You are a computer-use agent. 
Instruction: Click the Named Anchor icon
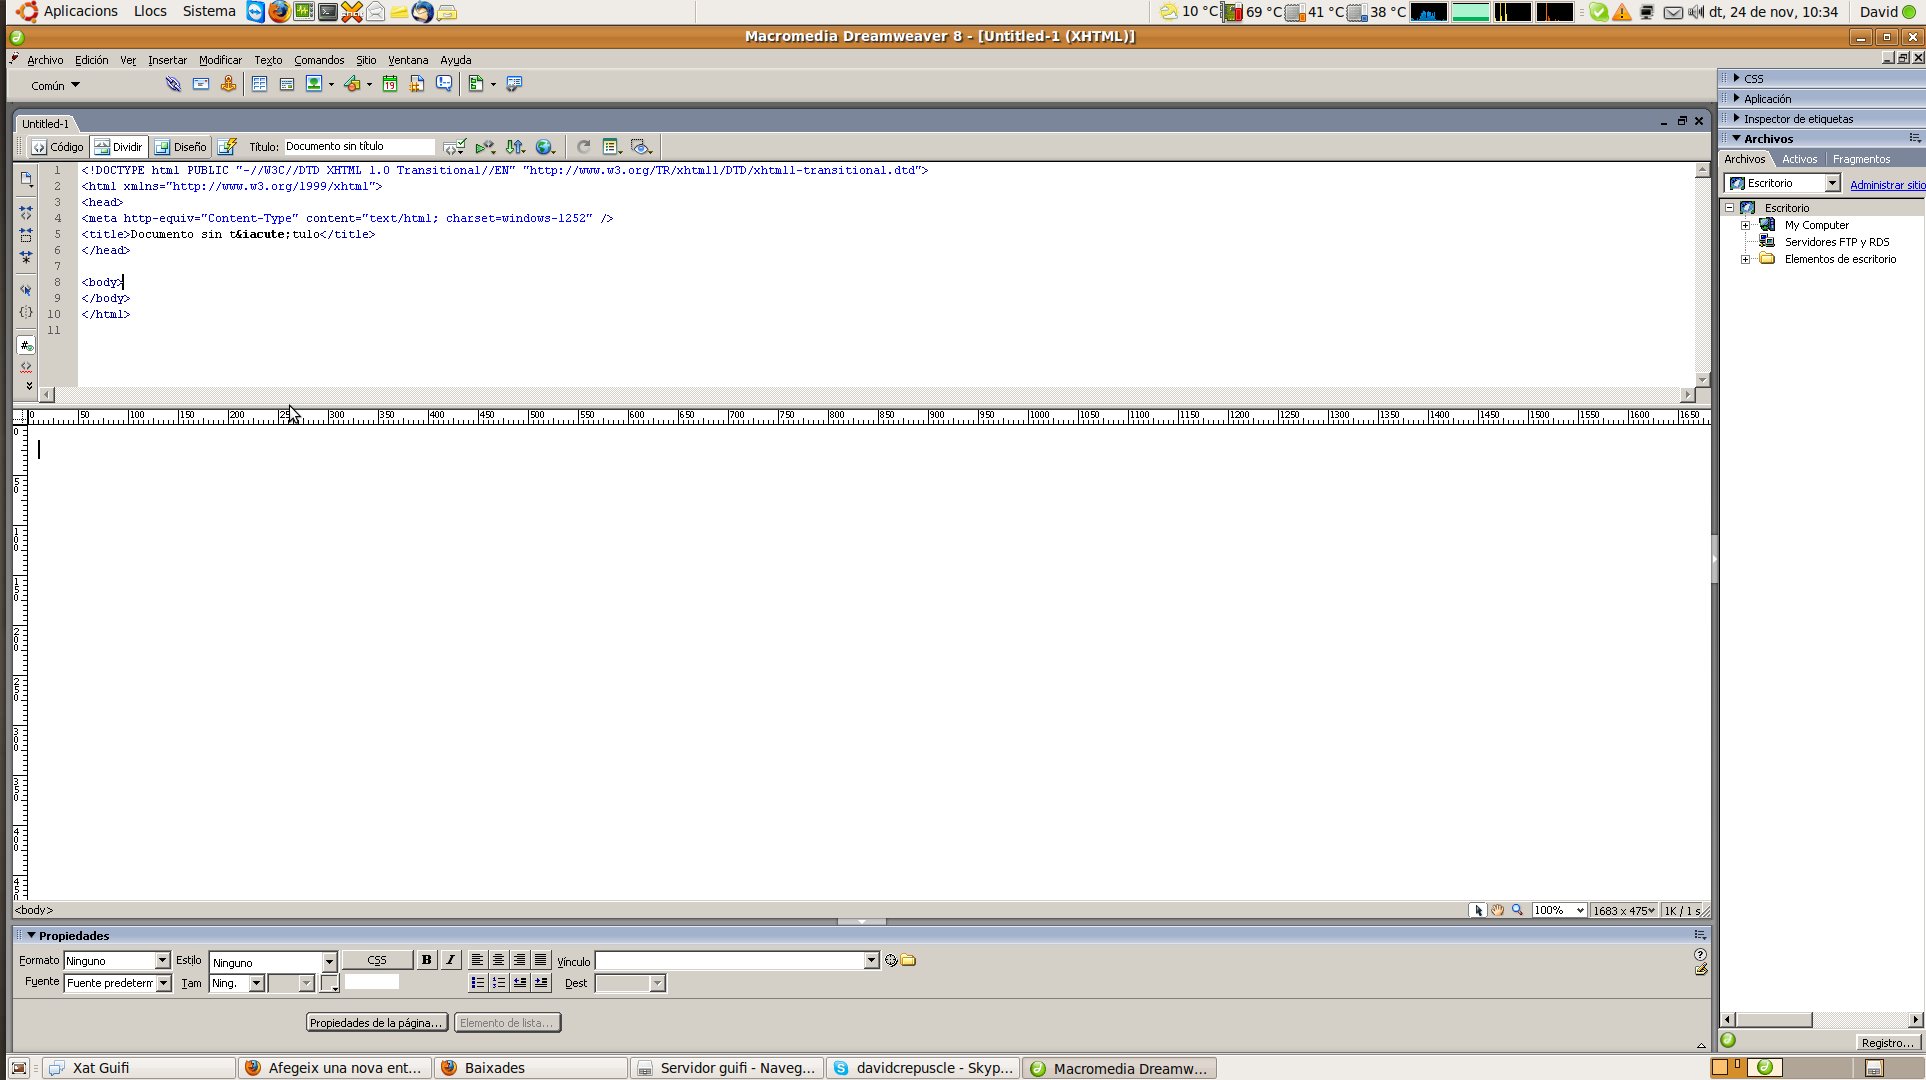click(x=228, y=84)
